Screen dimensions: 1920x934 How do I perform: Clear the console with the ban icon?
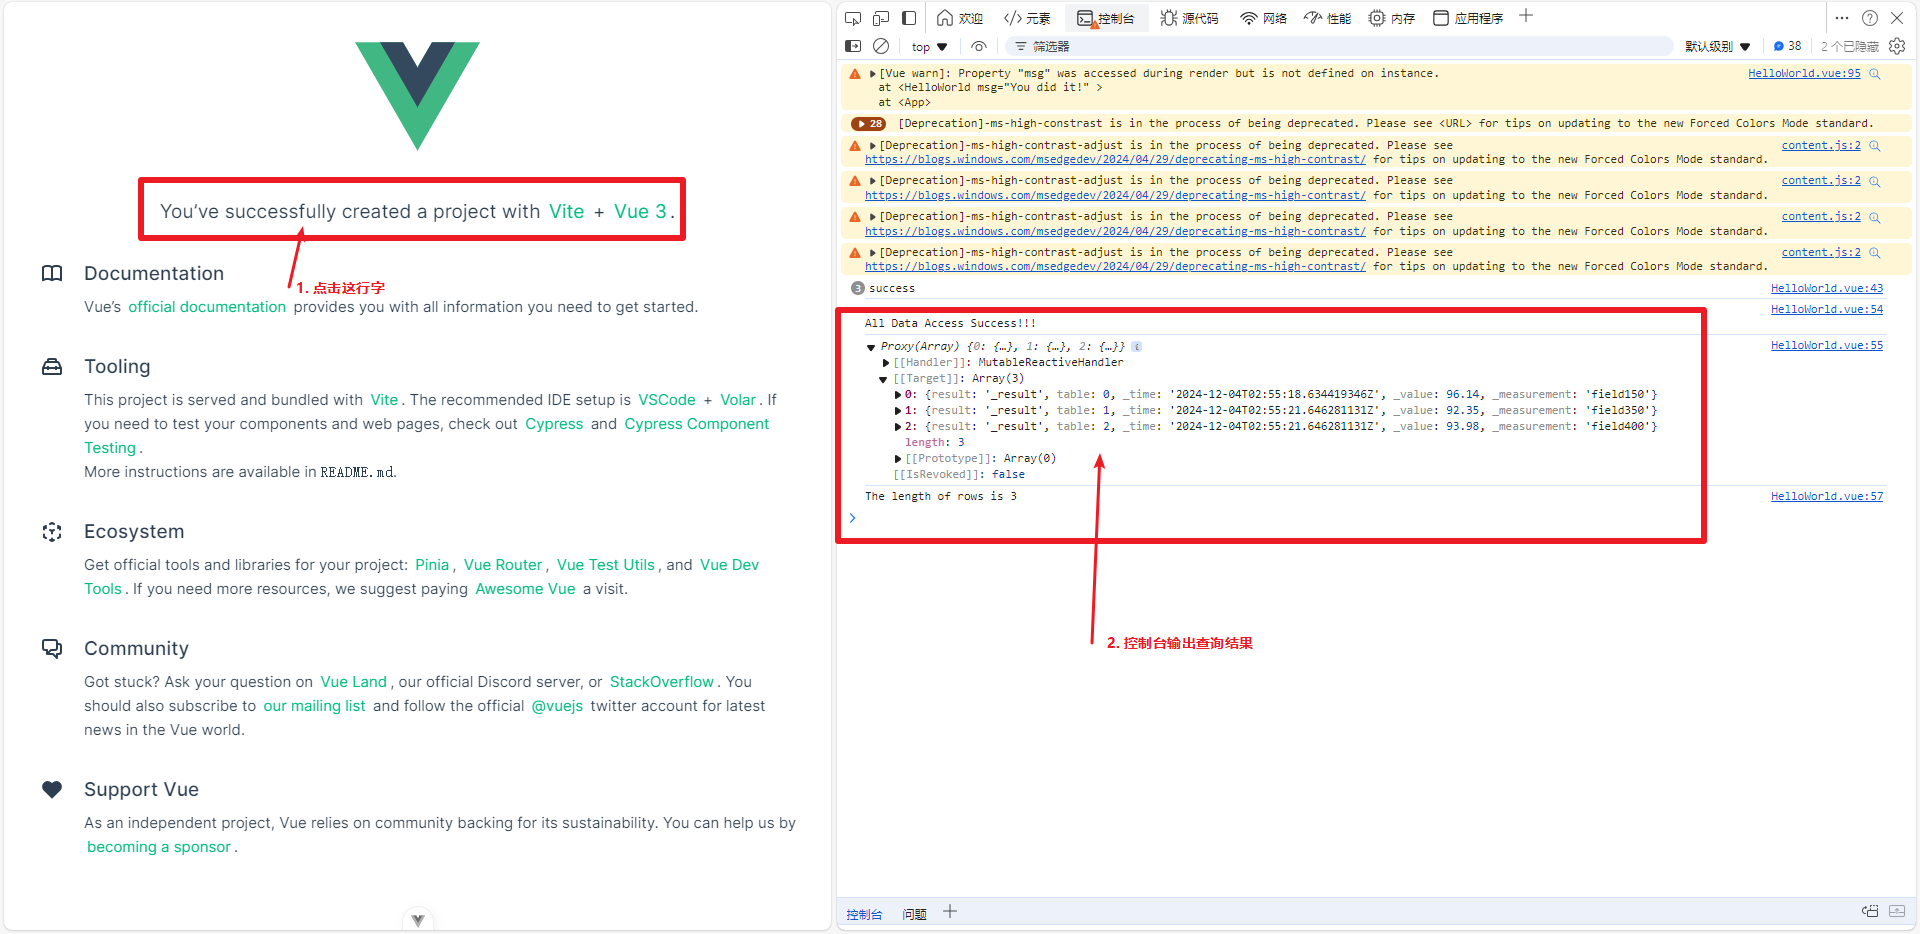click(881, 46)
